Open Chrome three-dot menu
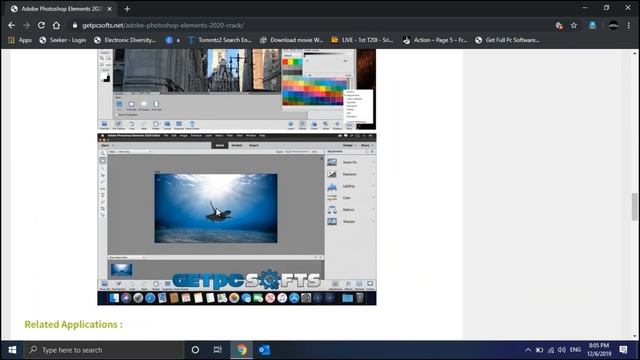Viewport: 640px width, 360px height. coord(629,25)
